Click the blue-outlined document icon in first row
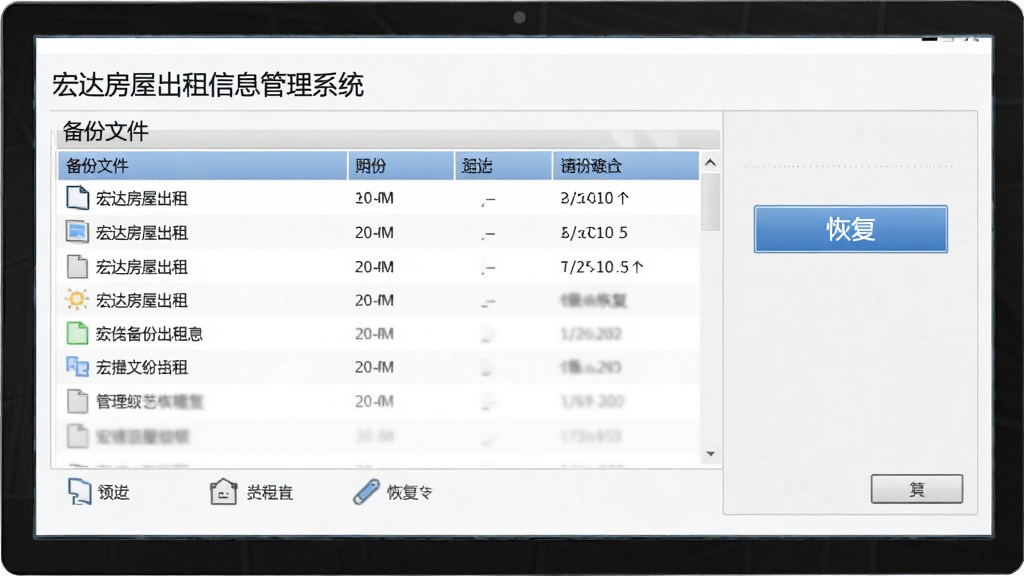This screenshot has width=1024, height=576. pyautogui.click(x=77, y=197)
